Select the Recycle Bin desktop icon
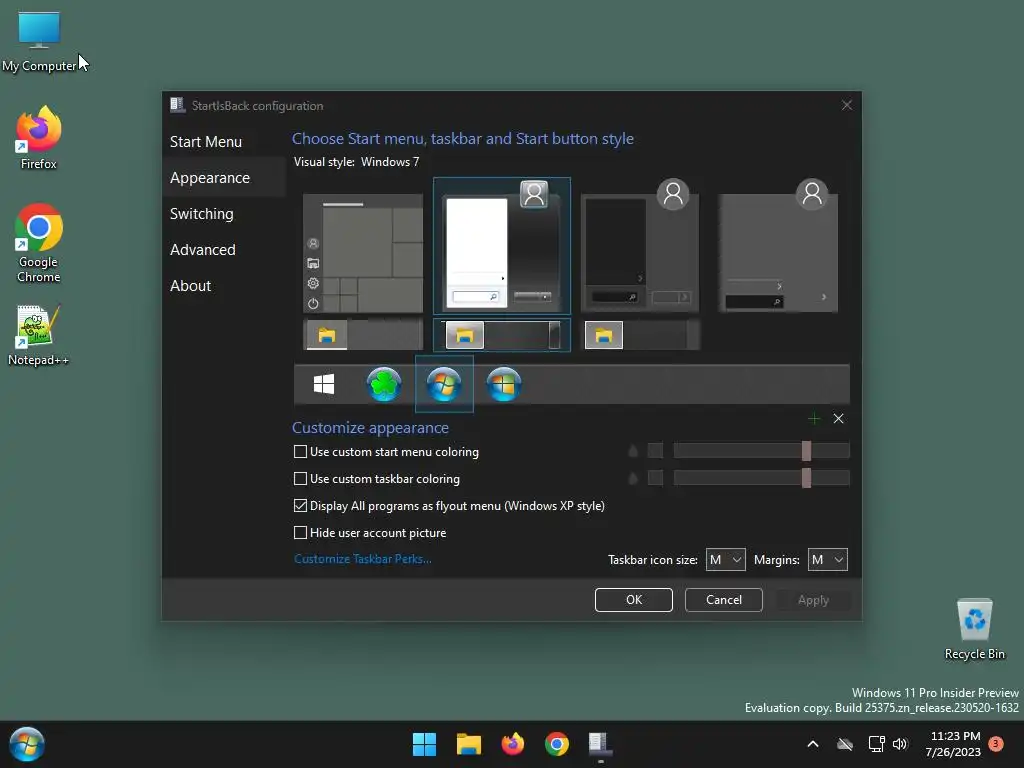This screenshot has width=1024, height=768. [x=974, y=629]
